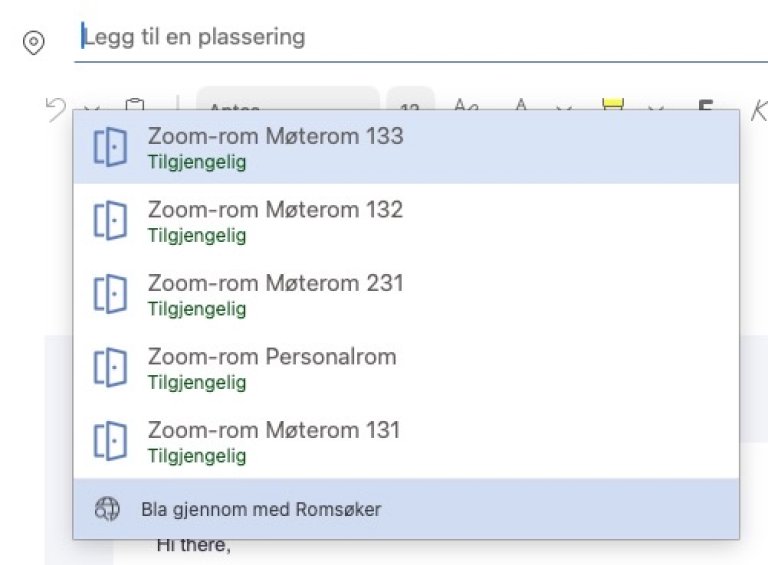The image size is (768, 565).
Task: Toggle bold formatting (F)
Action: 705,105
